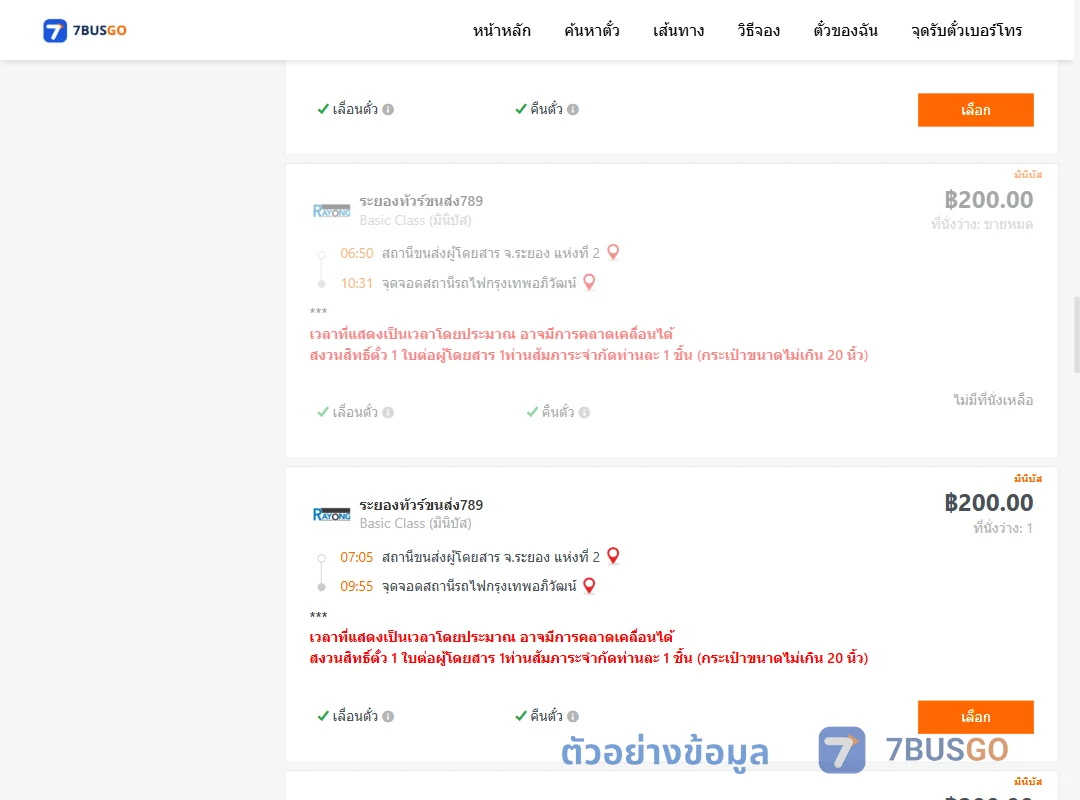Click the orange มินิบัส tag on the 07:05 trip card

tap(1028, 478)
